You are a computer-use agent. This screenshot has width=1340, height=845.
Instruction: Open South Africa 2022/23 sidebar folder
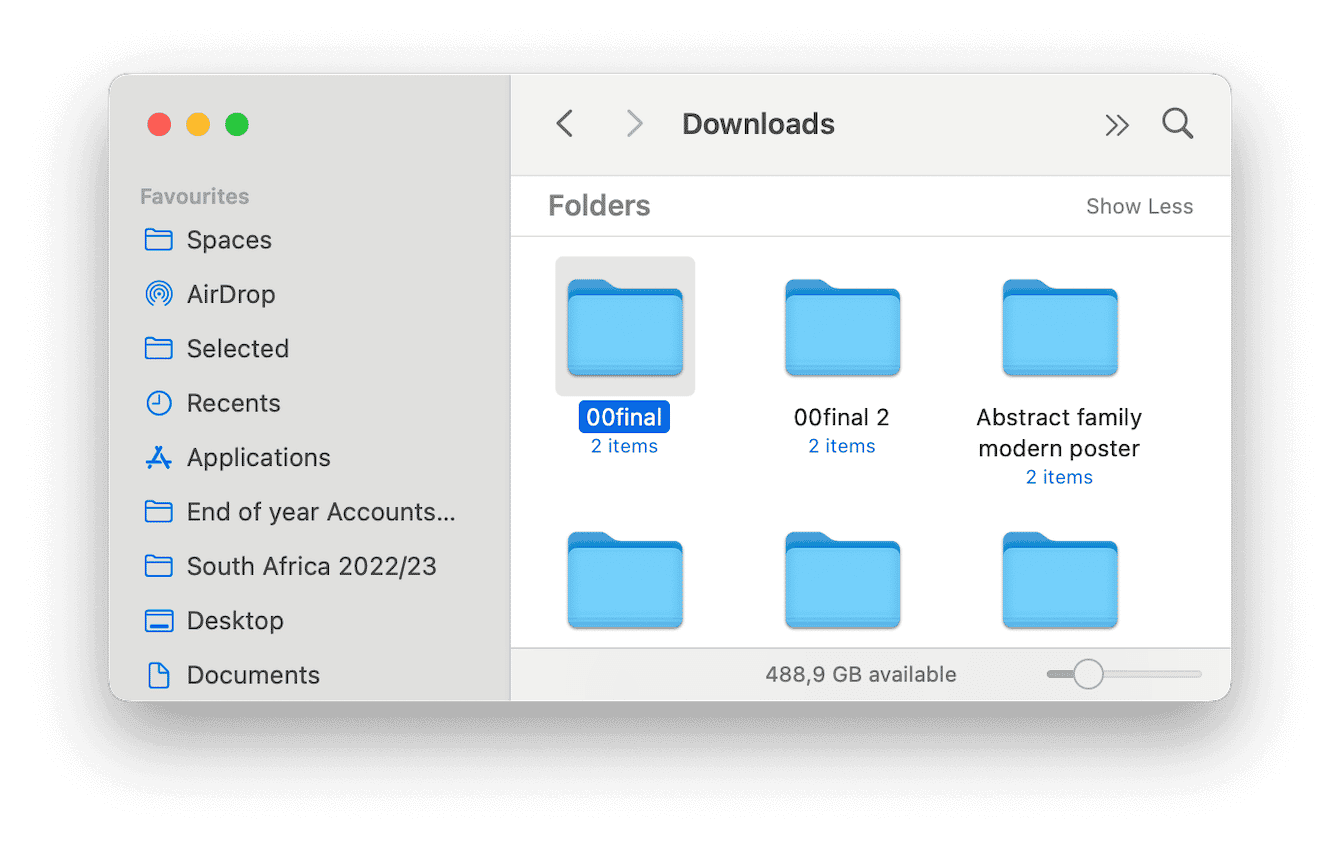(x=311, y=566)
